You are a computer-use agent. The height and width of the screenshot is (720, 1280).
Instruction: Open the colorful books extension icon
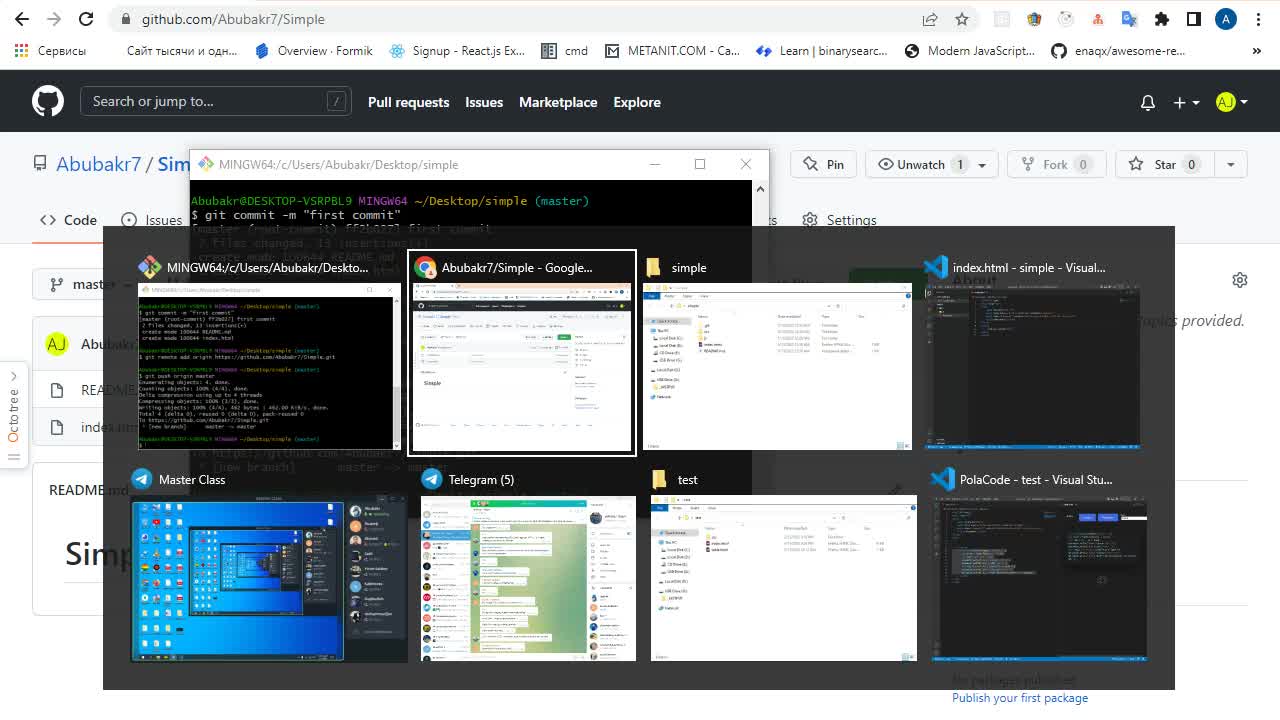point(1034,19)
